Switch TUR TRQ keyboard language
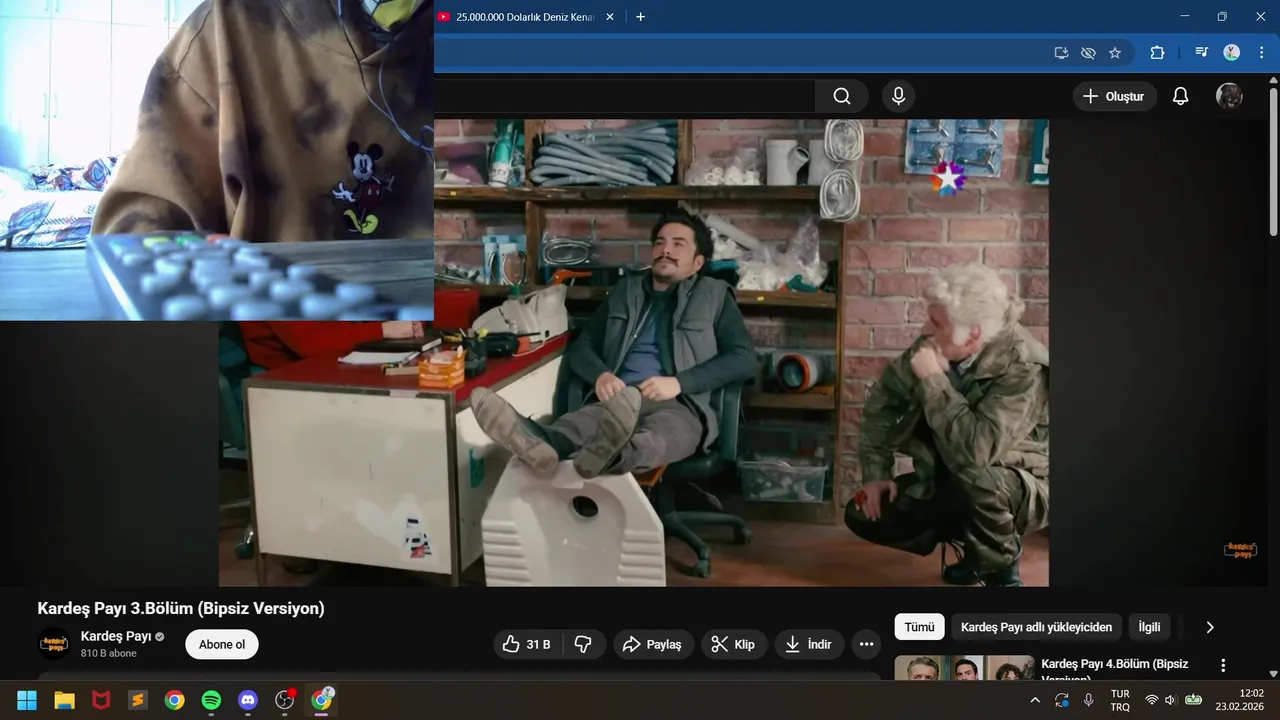The image size is (1280, 720). pyautogui.click(x=1120, y=700)
